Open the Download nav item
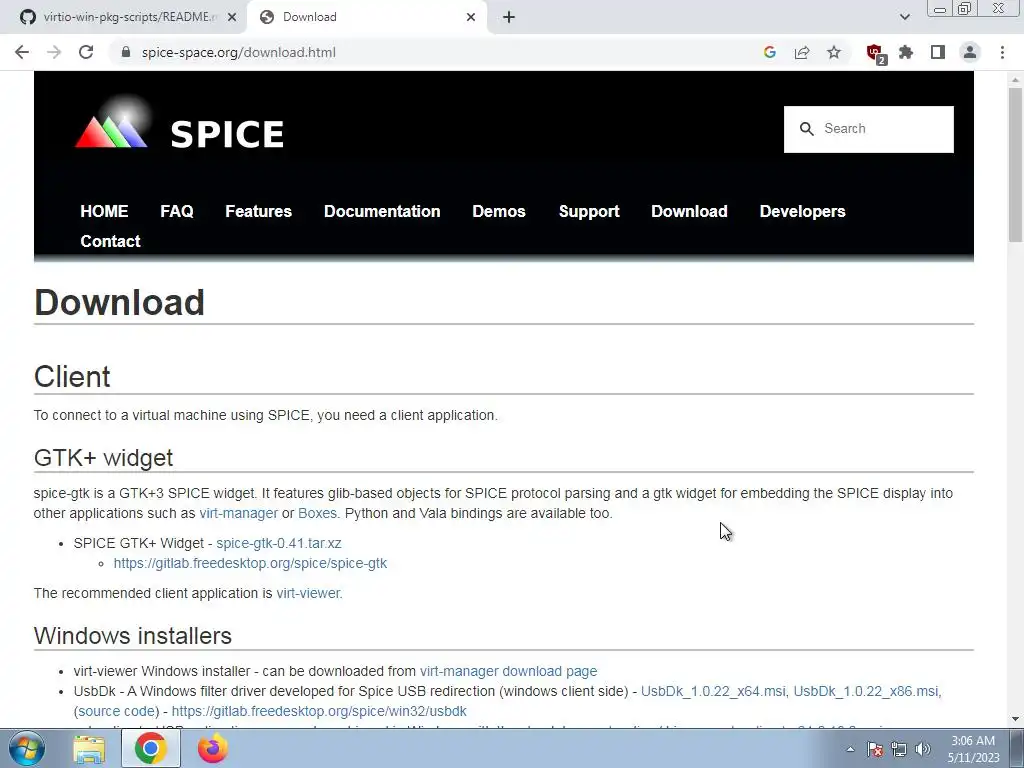 pos(689,211)
